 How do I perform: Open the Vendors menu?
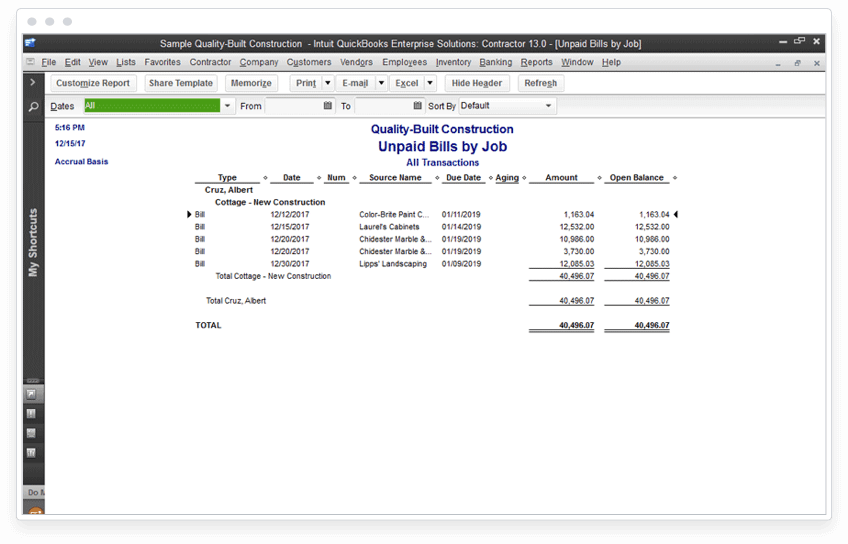[356, 62]
